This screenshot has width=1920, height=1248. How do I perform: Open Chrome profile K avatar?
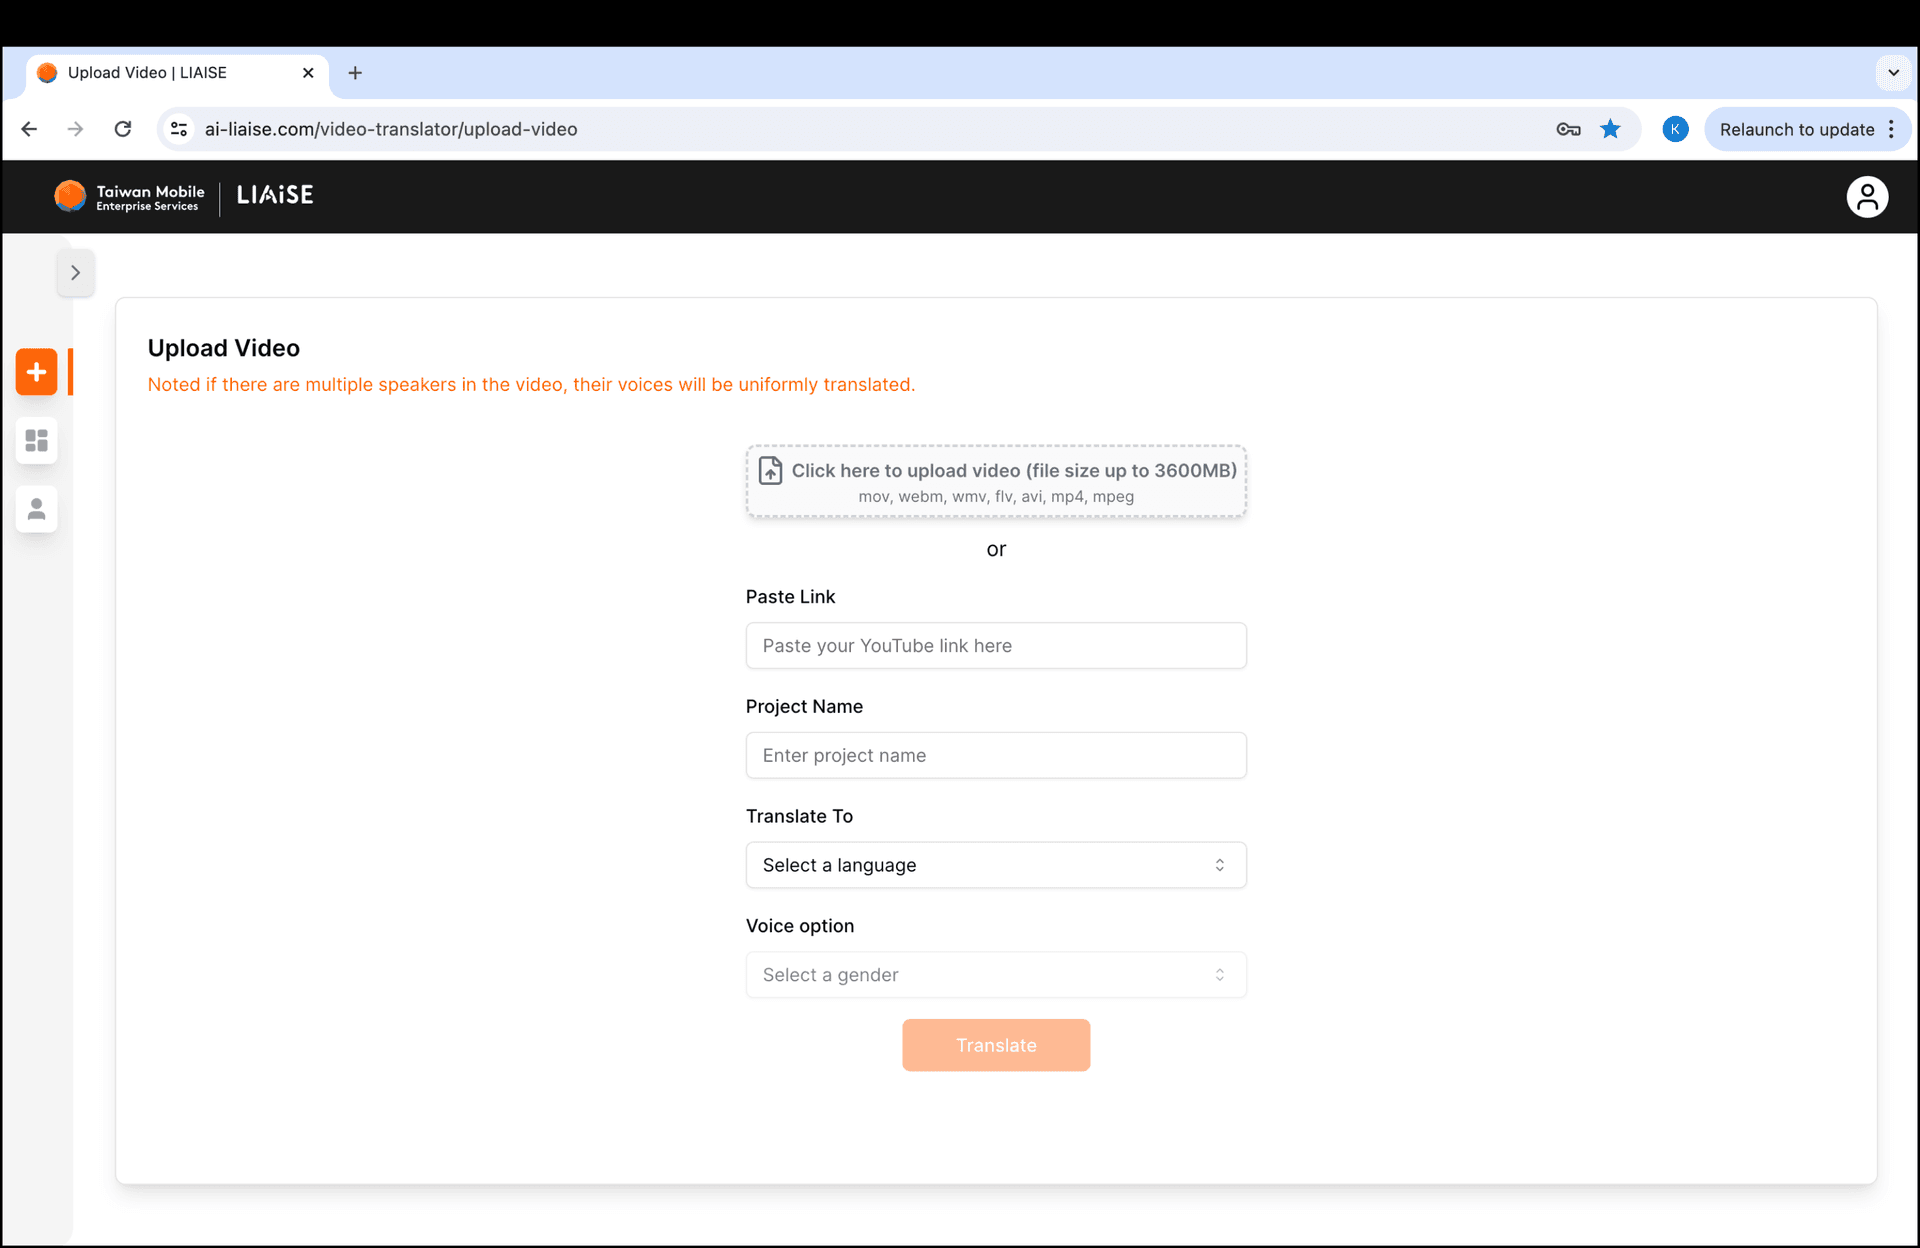coord(1675,129)
